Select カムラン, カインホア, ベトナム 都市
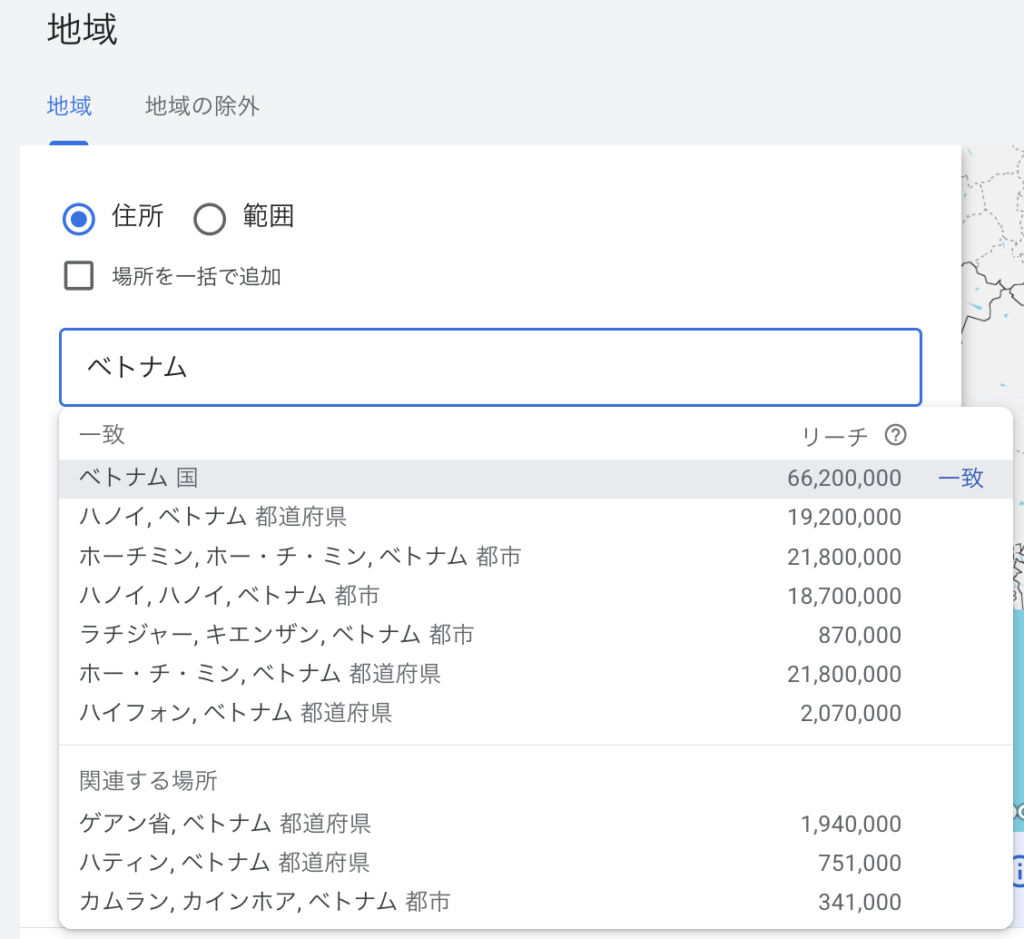This screenshot has height=939, width=1024. click(x=264, y=902)
